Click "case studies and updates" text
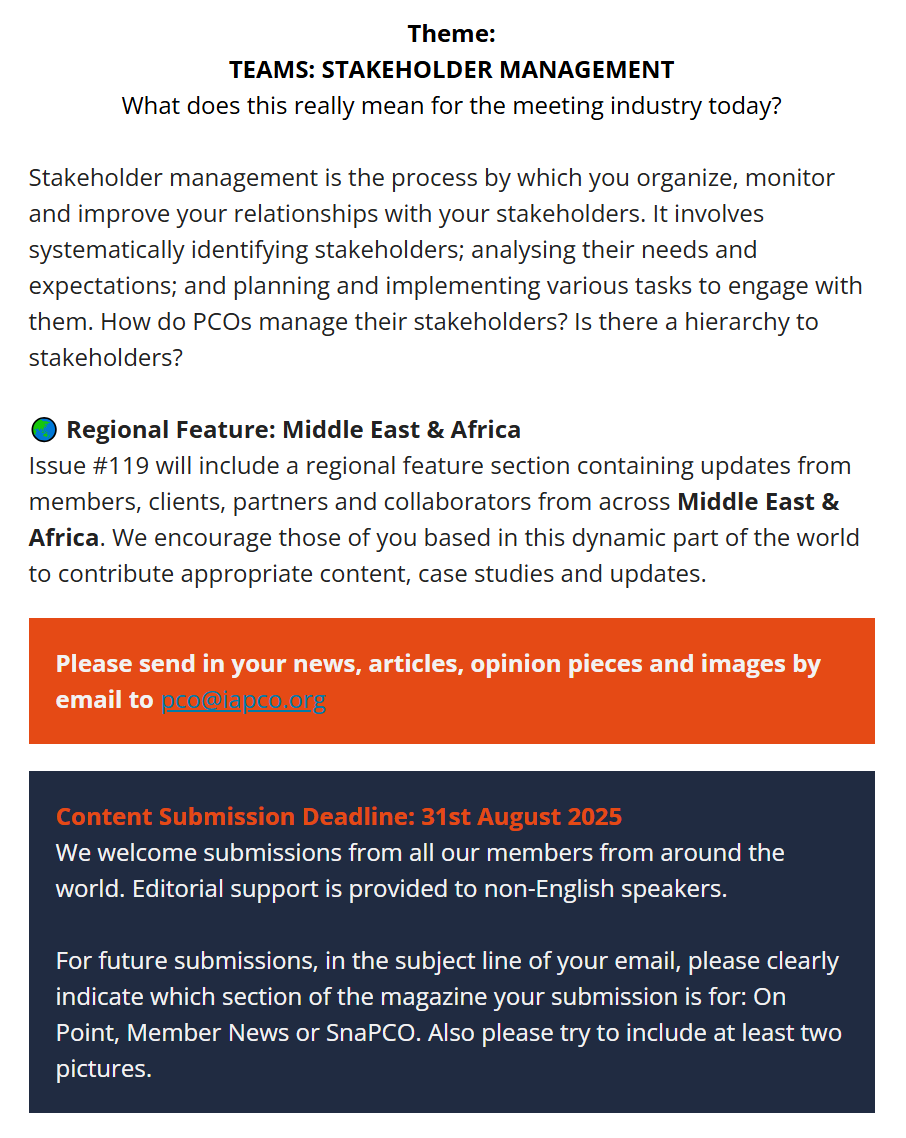This screenshot has height=1138, width=906. click(562, 574)
